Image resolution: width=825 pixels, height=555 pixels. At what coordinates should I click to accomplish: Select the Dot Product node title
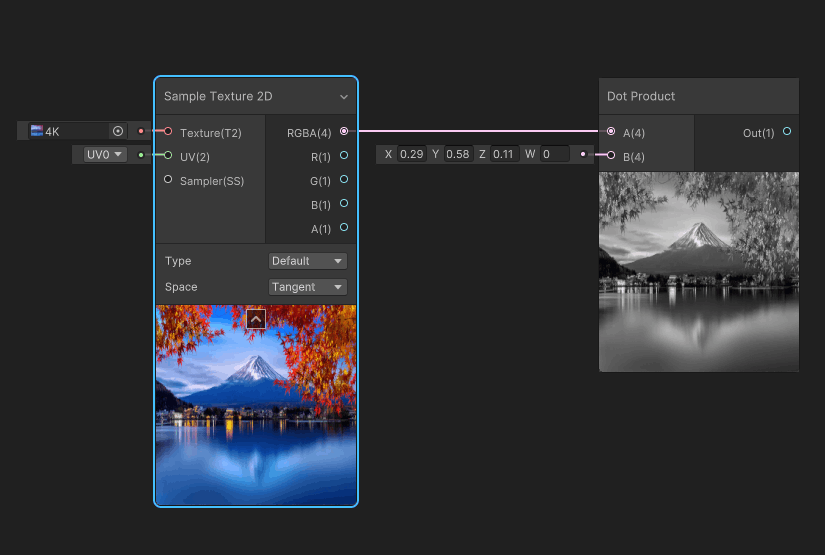(x=641, y=96)
